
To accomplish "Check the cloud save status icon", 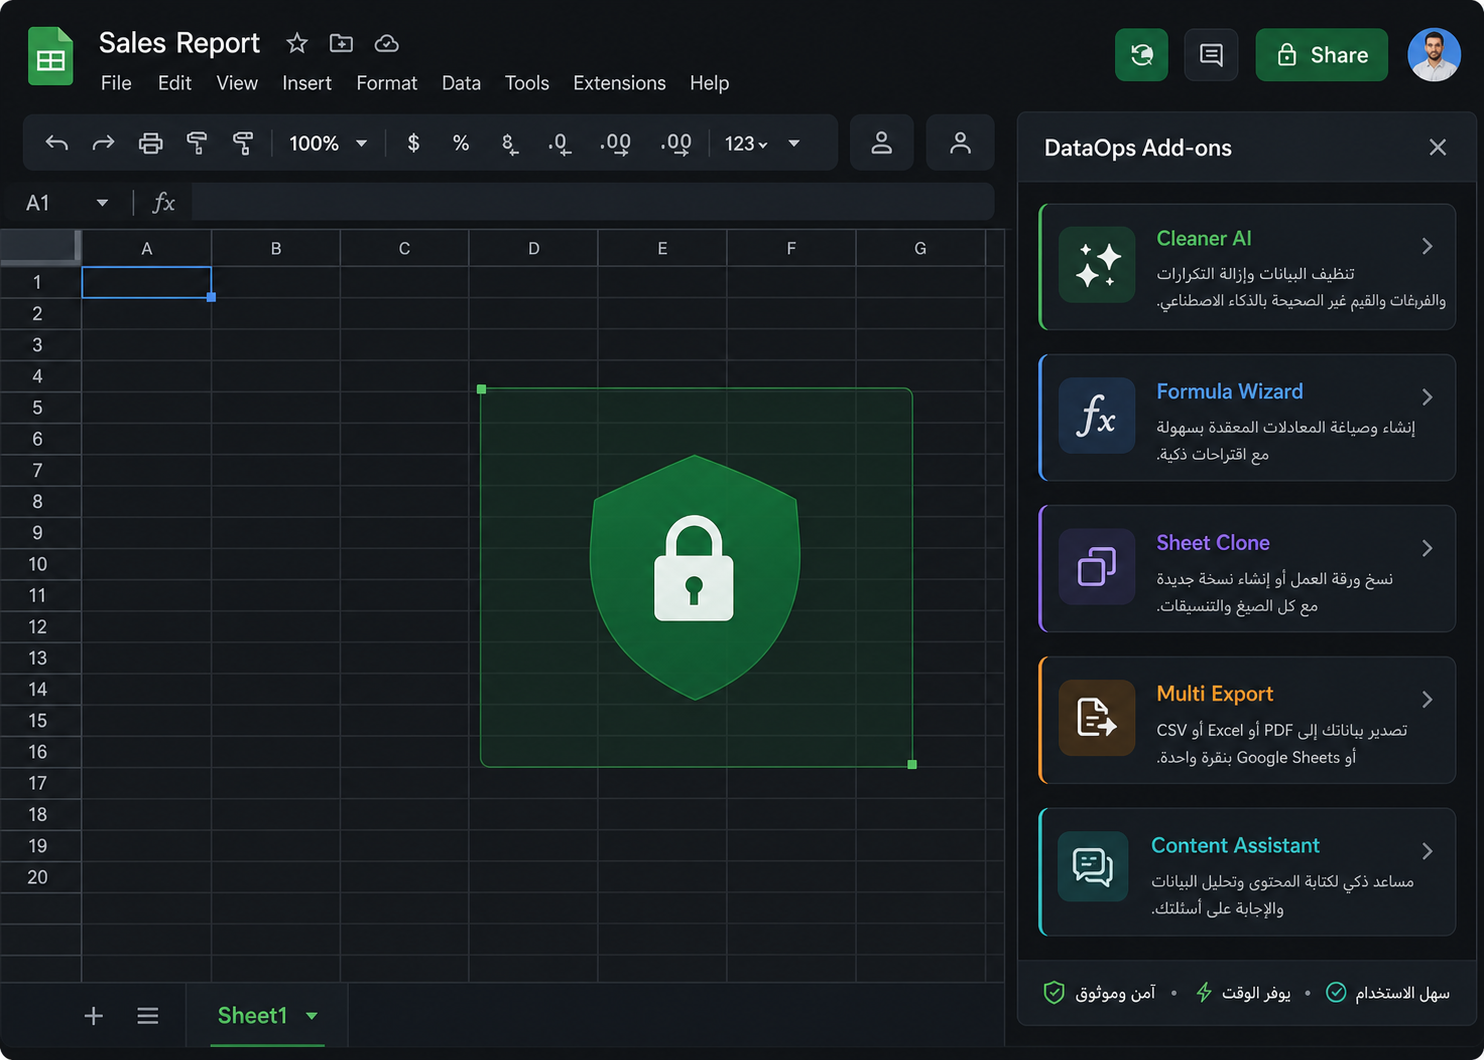I will pos(386,43).
